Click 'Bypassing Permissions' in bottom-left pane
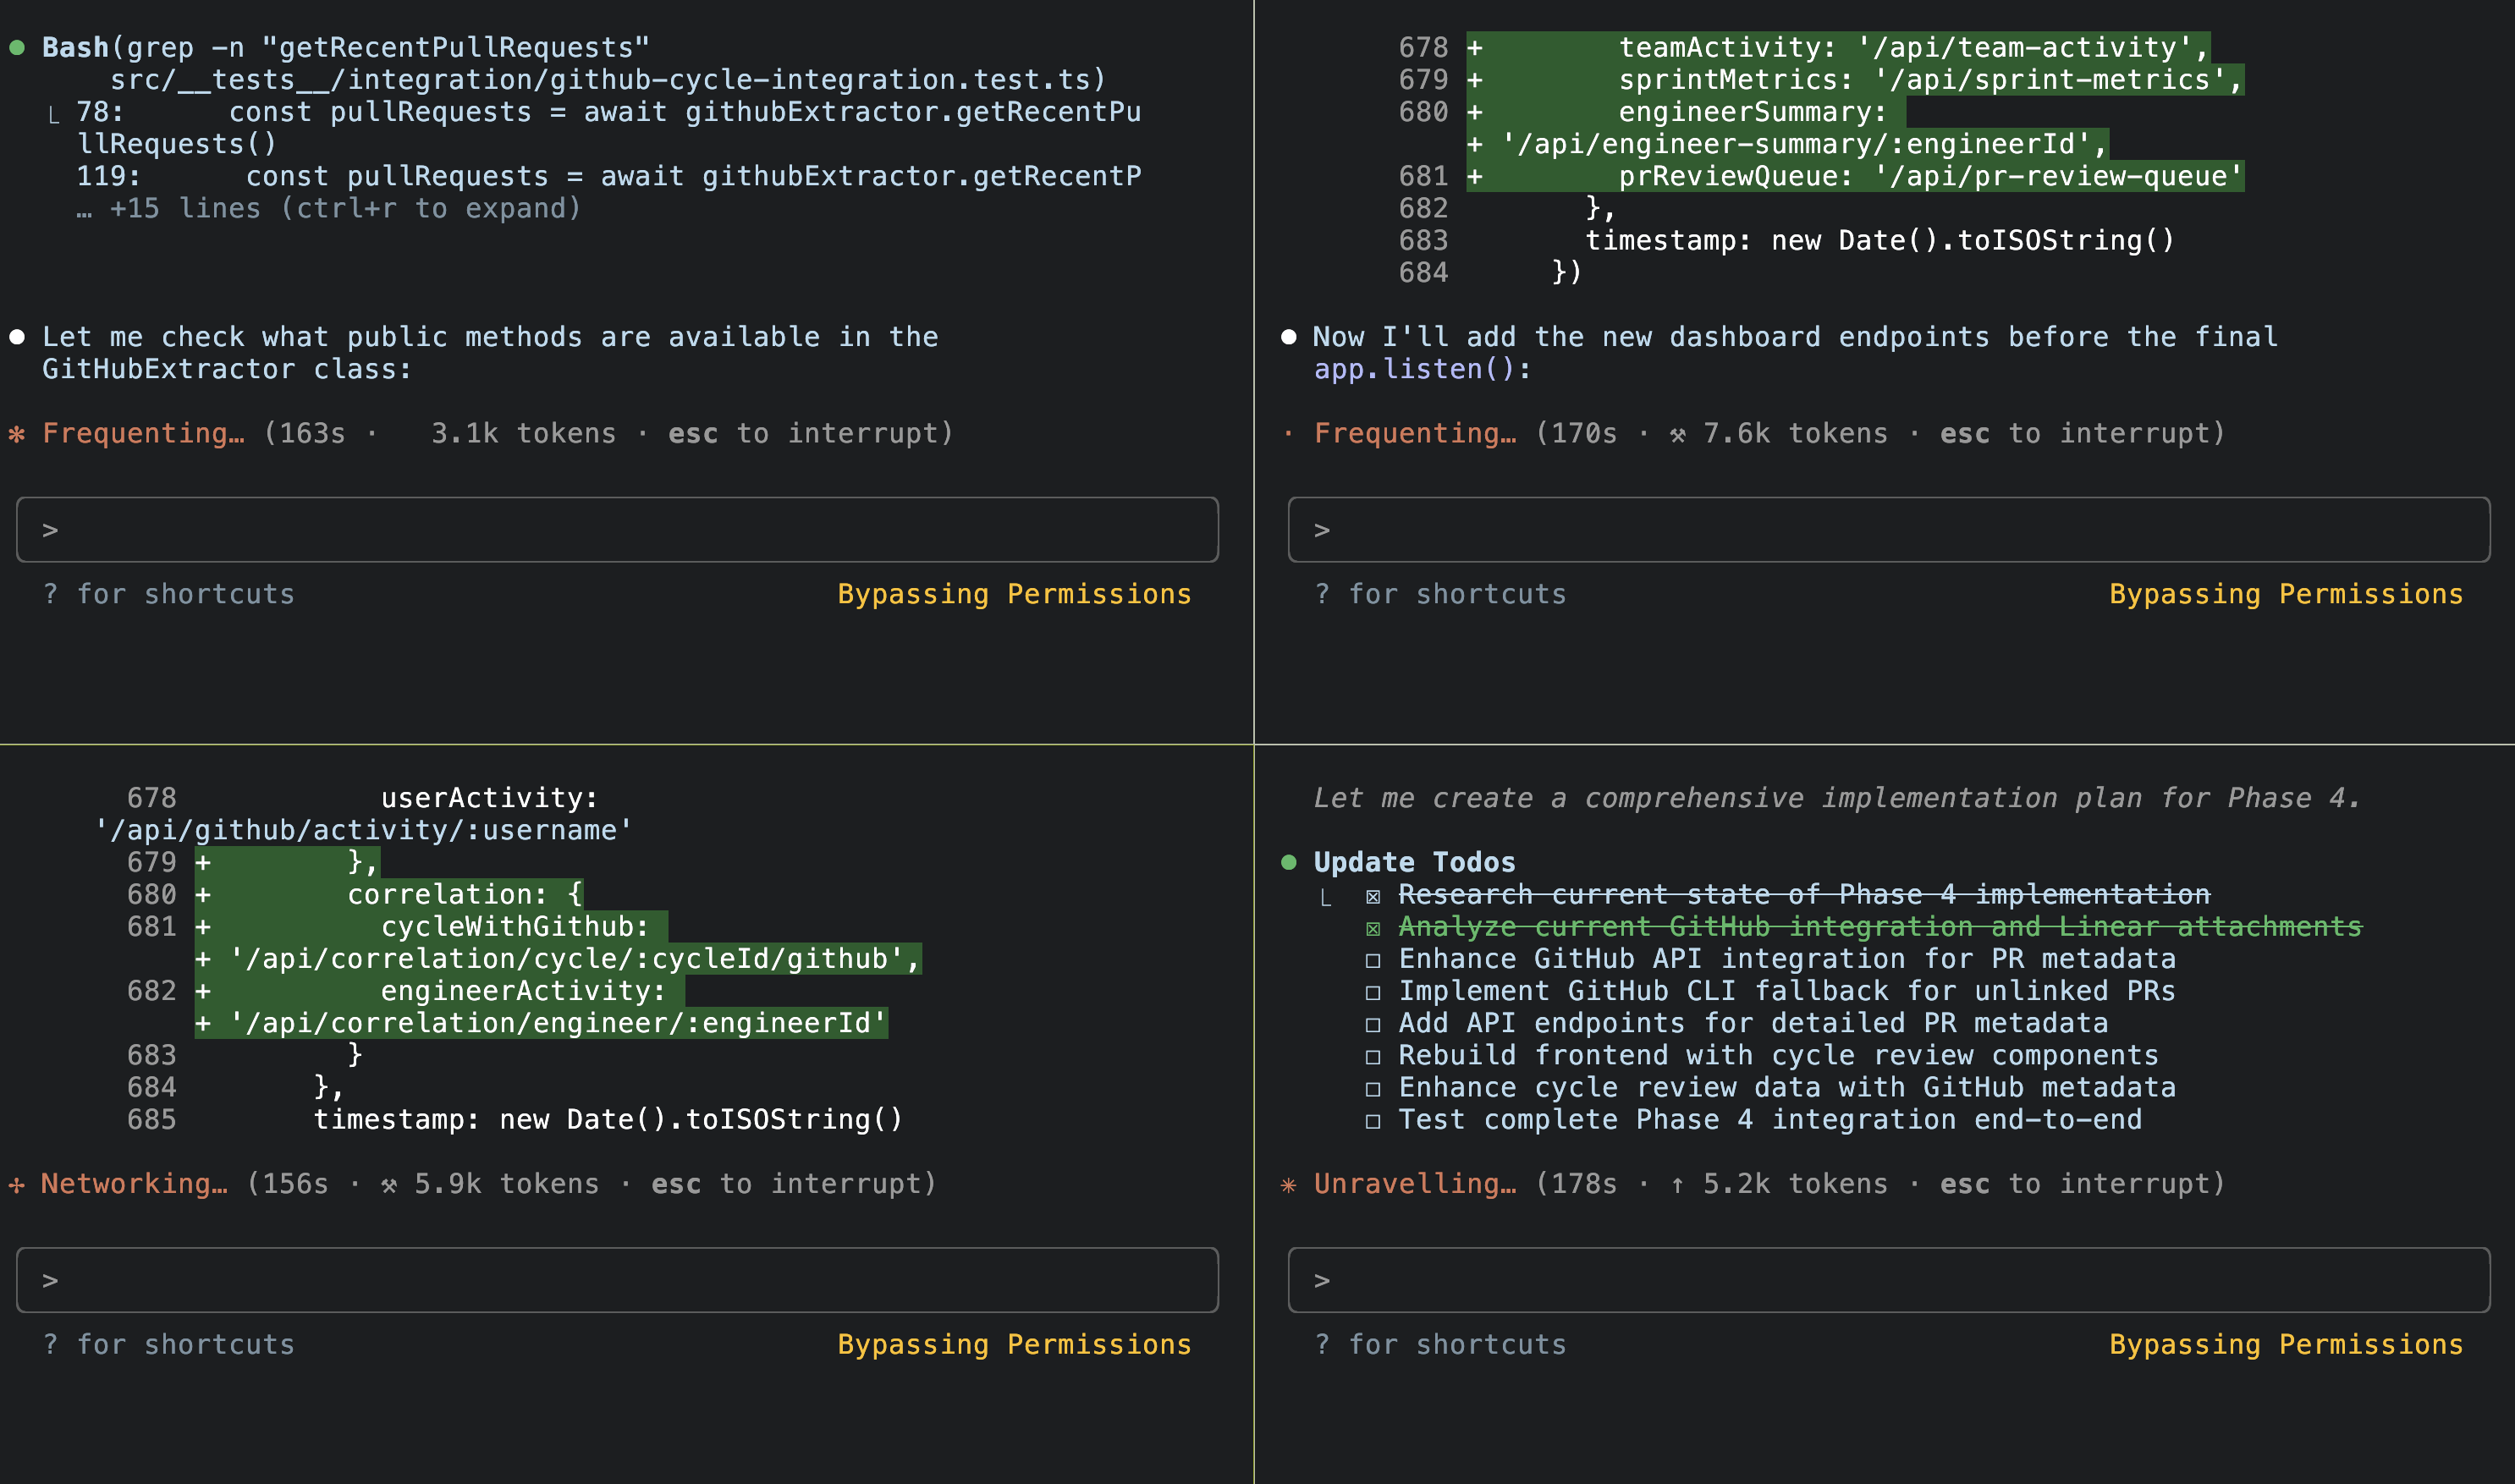The width and height of the screenshot is (2515, 1484). point(1014,1344)
